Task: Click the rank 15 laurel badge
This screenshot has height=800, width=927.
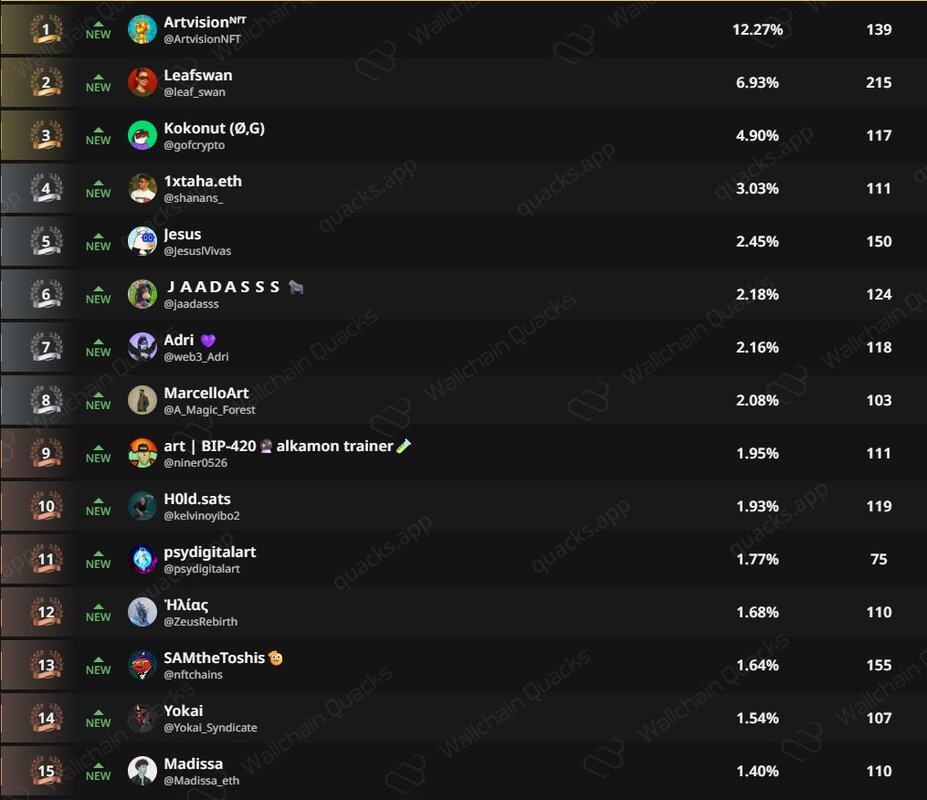Action: (x=46, y=770)
